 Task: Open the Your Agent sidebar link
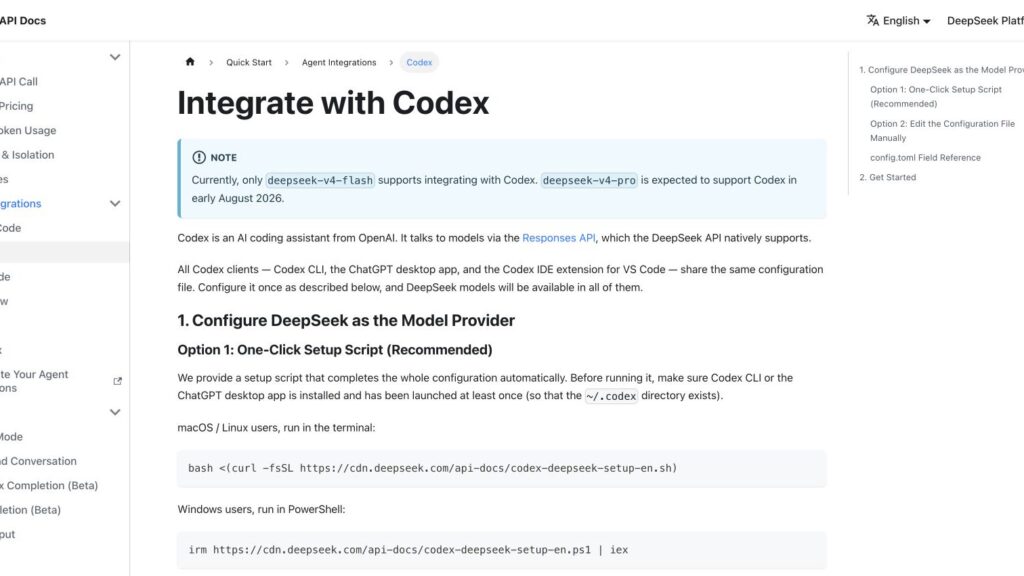click(x=34, y=381)
